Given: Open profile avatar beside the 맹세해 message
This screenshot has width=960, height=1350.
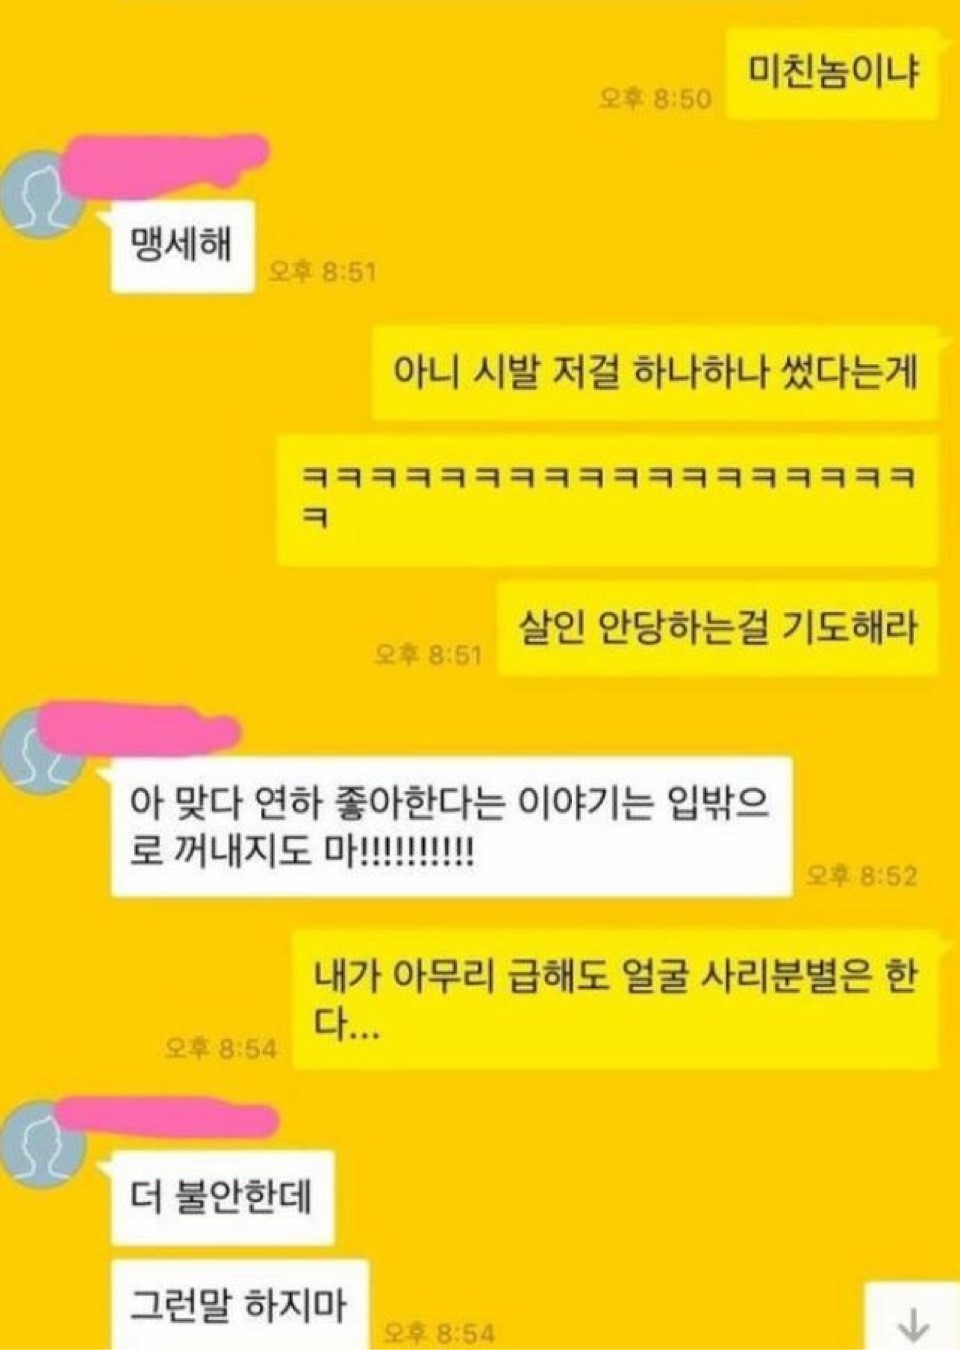Looking at the screenshot, I should [x=42, y=194].
